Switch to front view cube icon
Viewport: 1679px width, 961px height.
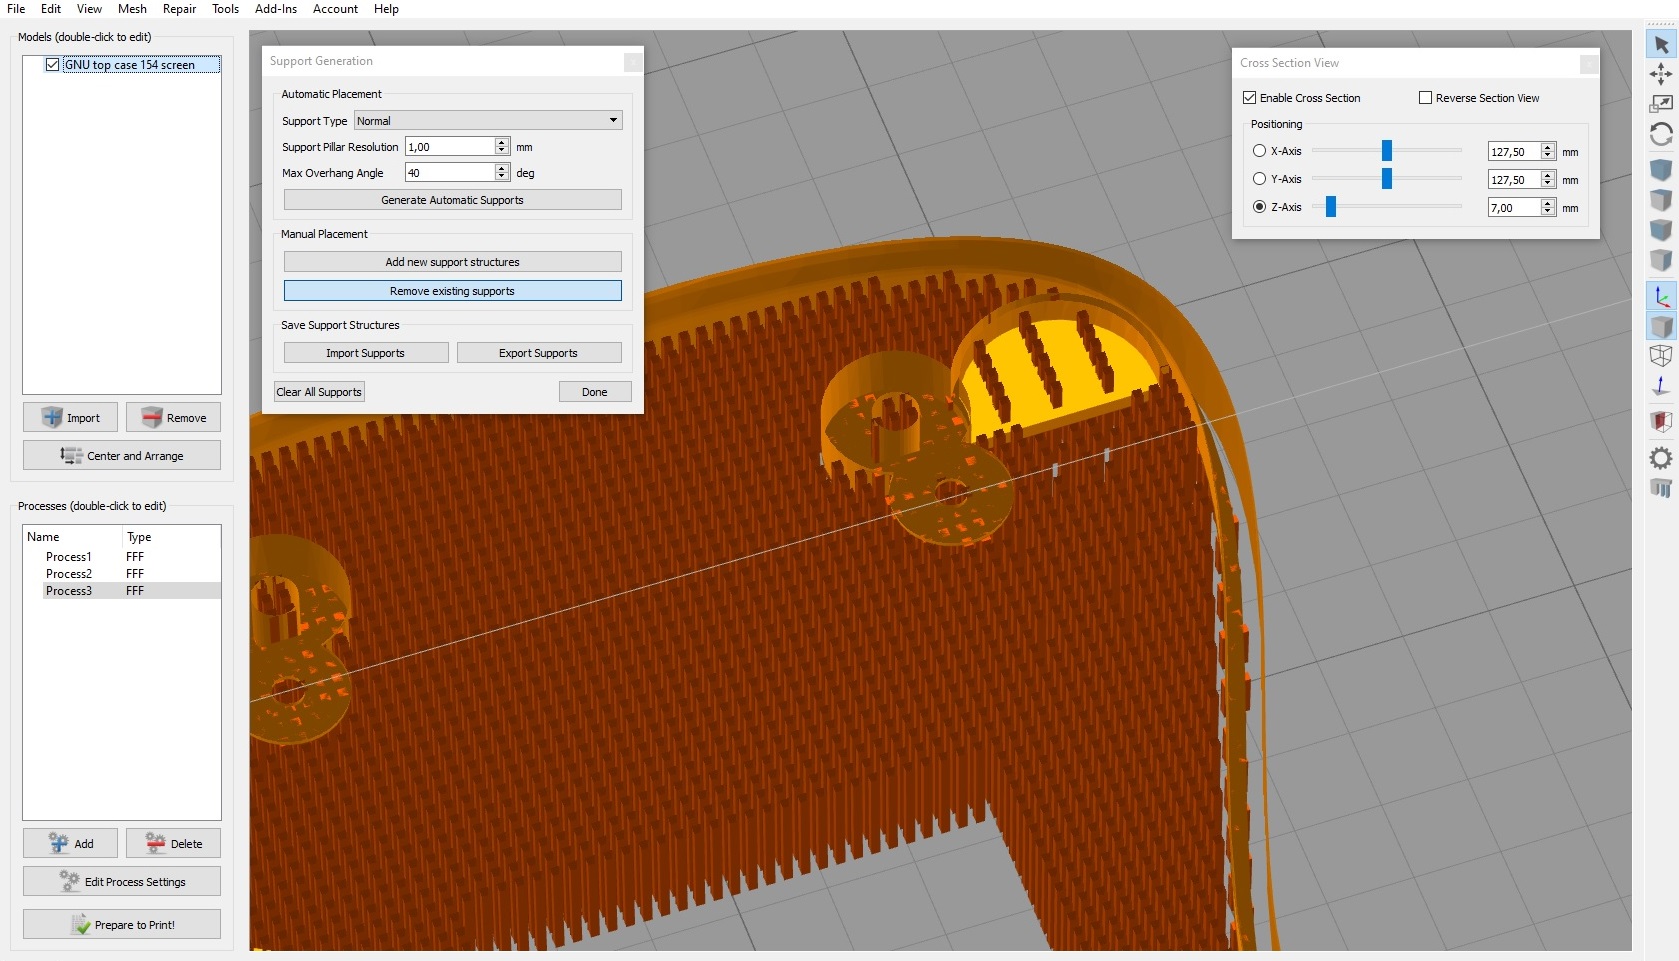point(1661,230)
